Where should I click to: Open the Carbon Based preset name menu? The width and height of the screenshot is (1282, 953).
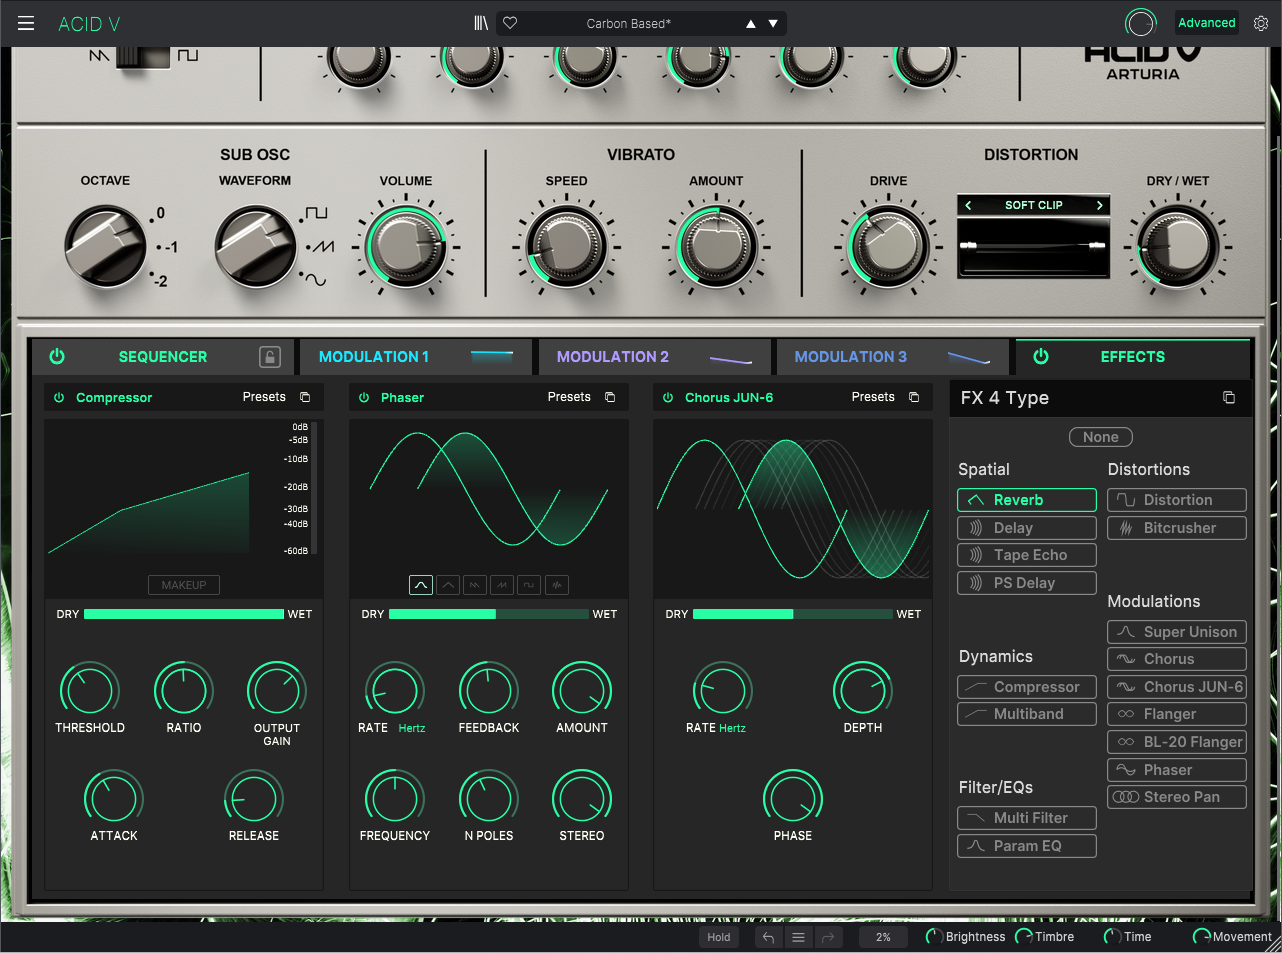(629, 23)
